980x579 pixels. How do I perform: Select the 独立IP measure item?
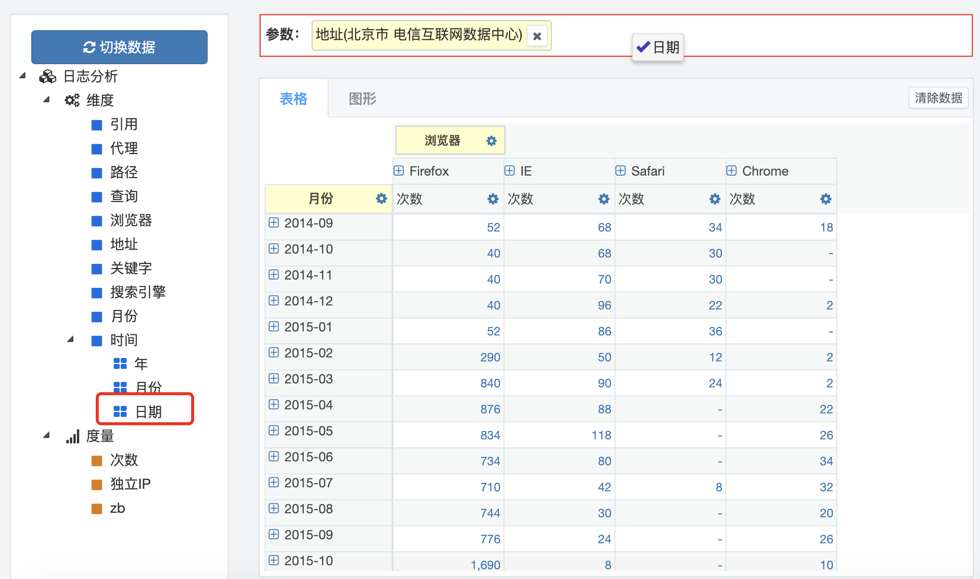click(130, 484)
